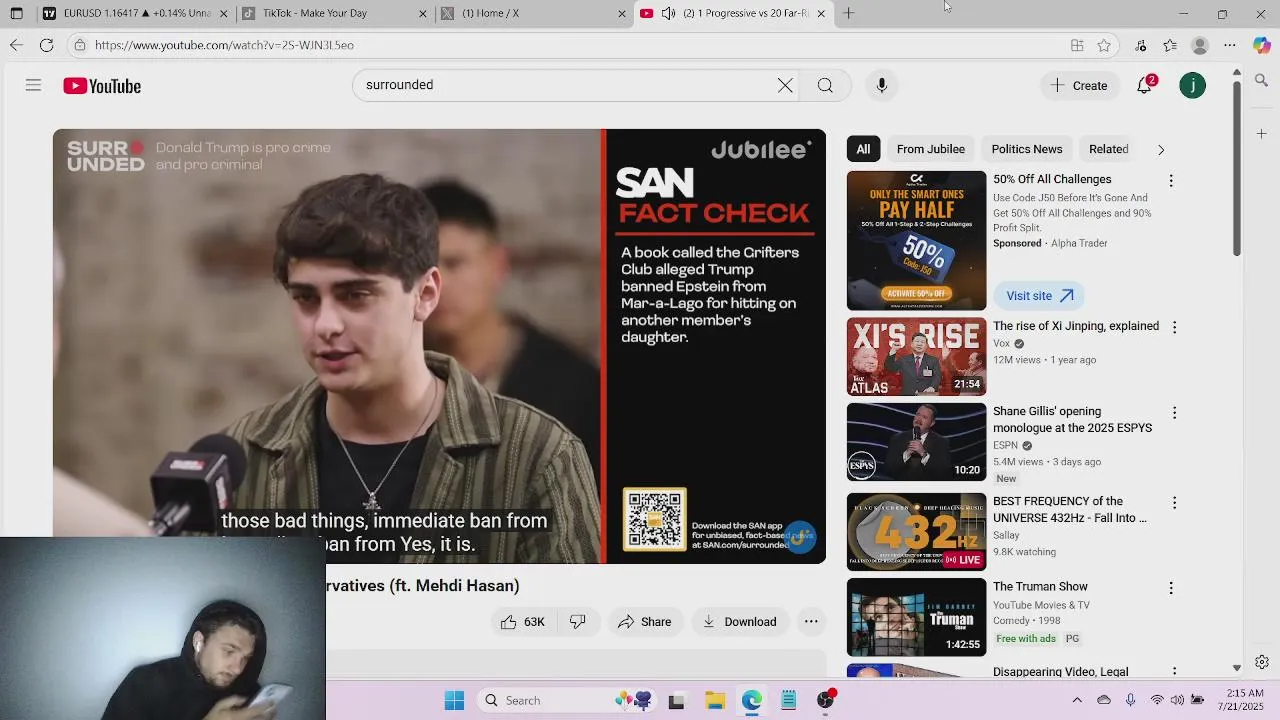This screenshot has width=1280, height=720.
Task: Click The Truman Show thumbnail
Action: click(916, 617)
